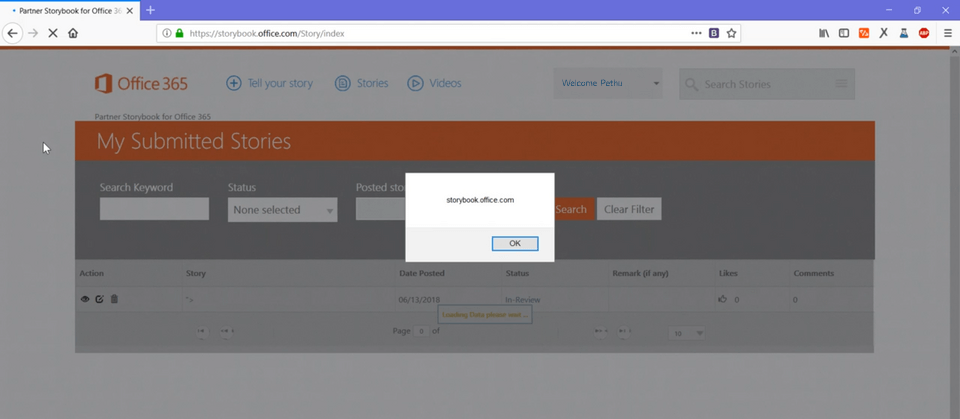Image resolution: width=960 pixels, height=419 pixels.
Task: Click the magnifier icon in Search Stories
Action: pyautogui.click(x=691, y=85)
